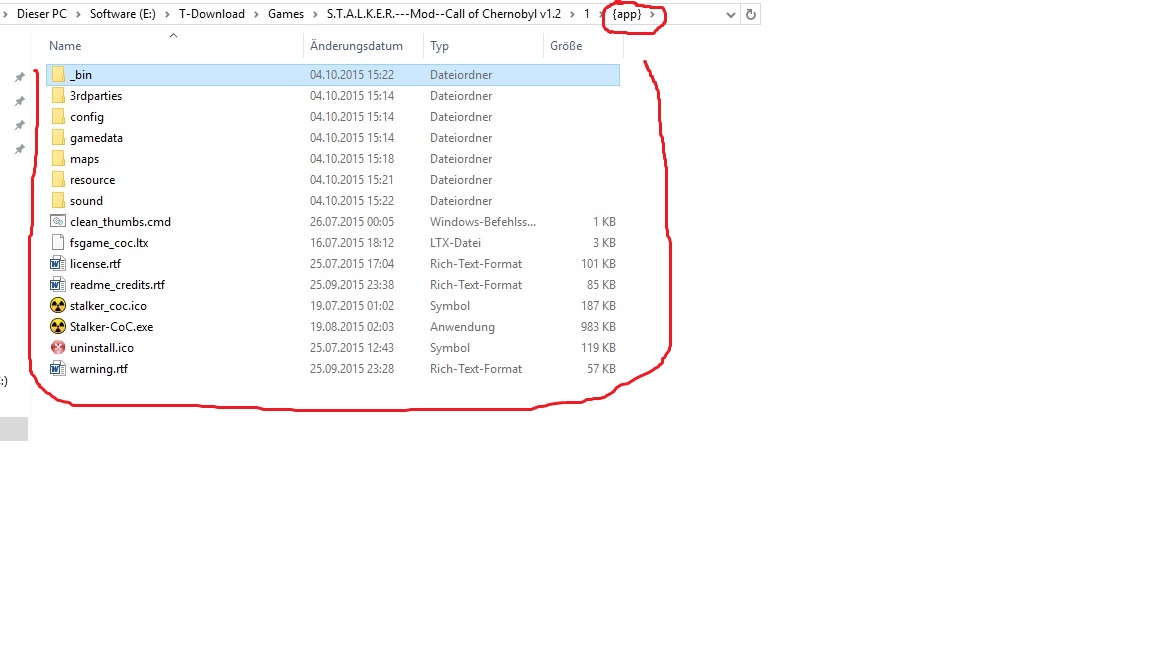
Task: Go to T-Download breadcrumb folder
Action: point(212,14)
